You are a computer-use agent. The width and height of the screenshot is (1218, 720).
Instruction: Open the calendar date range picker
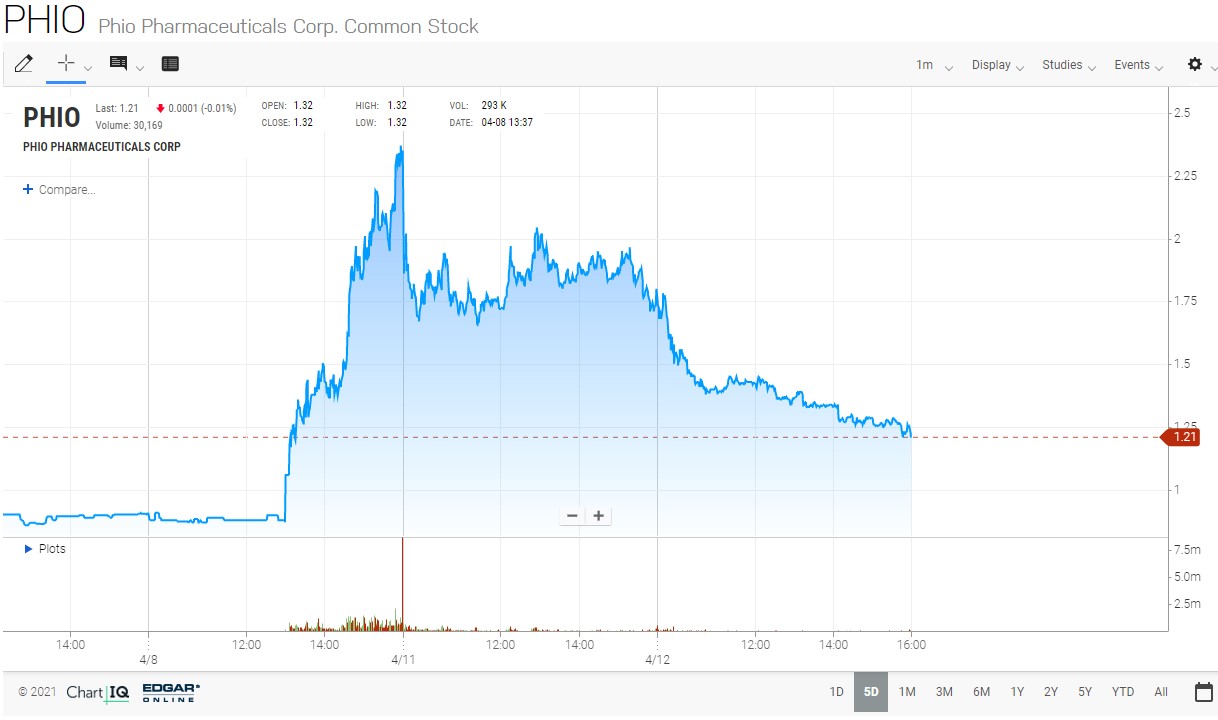point(1203,692)
